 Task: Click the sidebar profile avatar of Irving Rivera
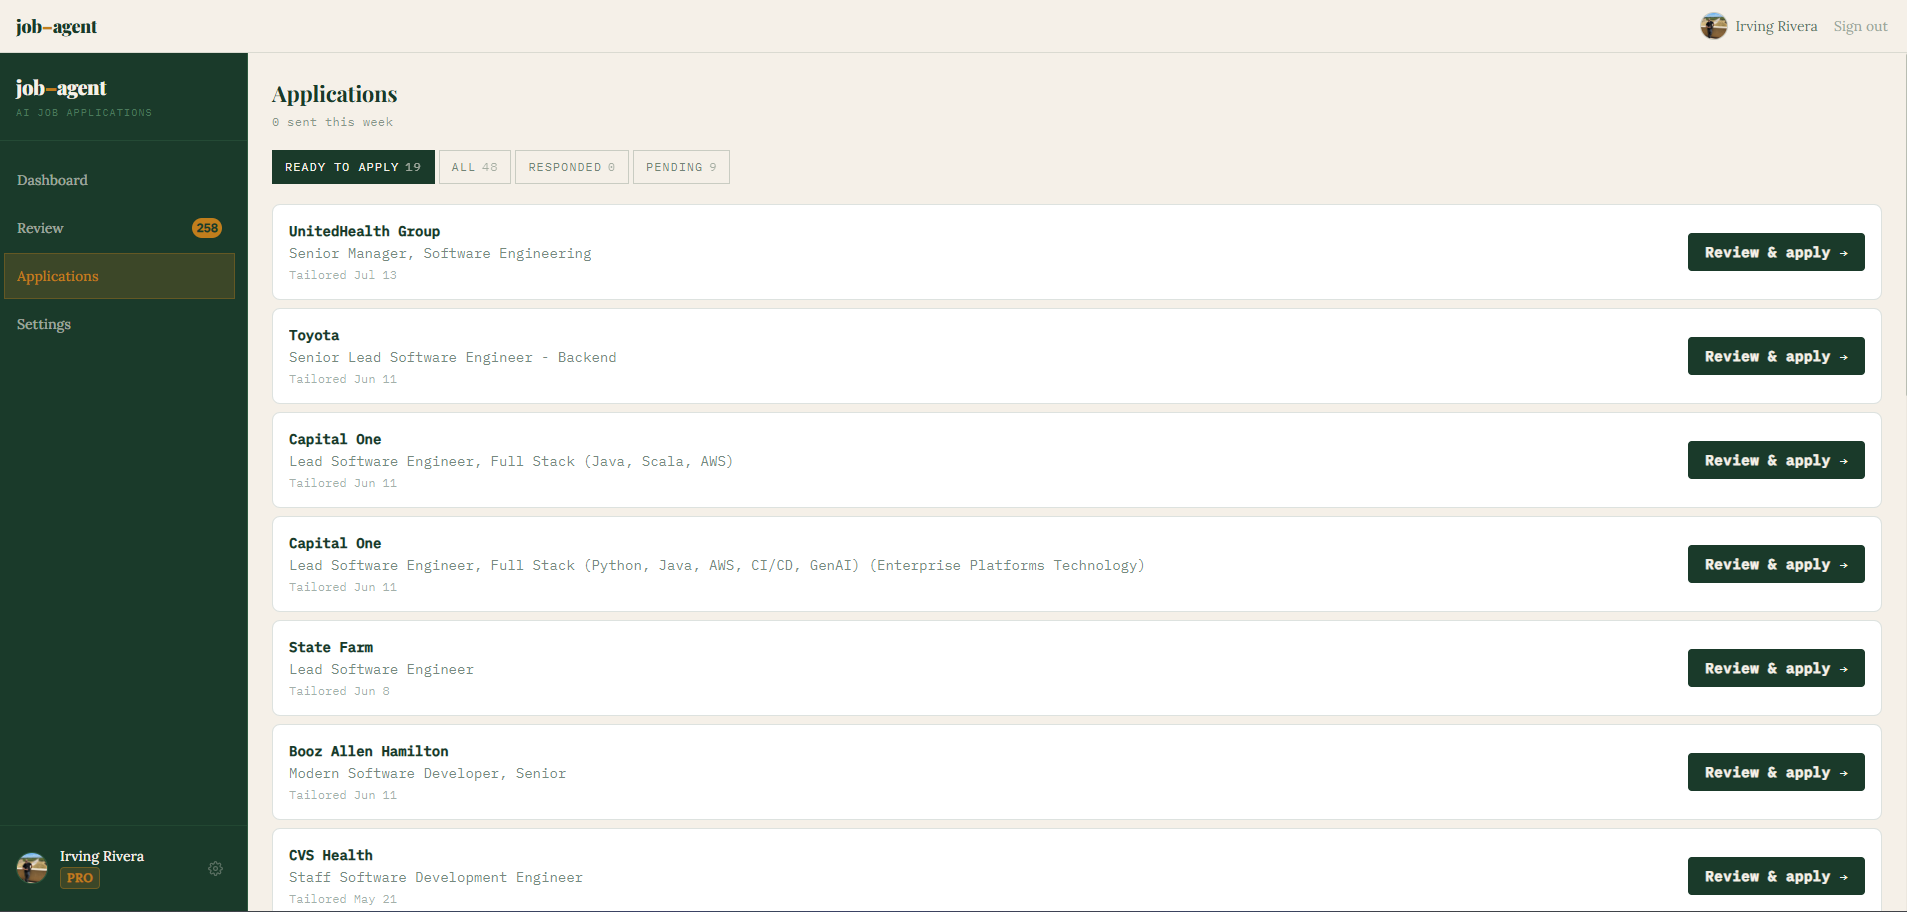tap(32, 868)
